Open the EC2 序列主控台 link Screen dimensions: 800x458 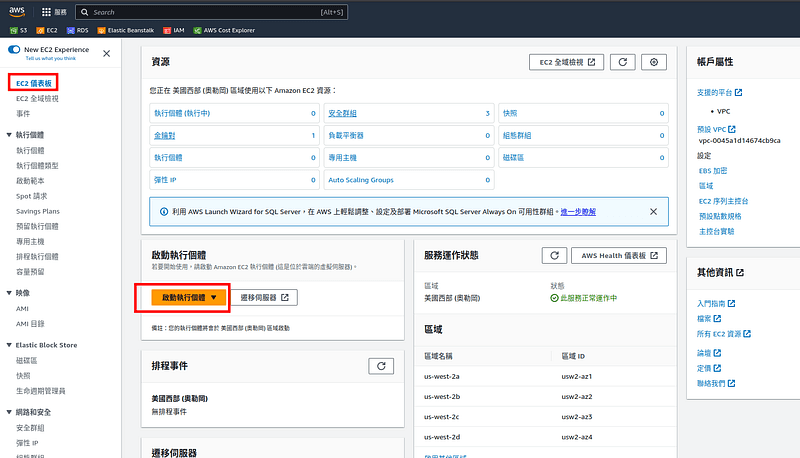point(723,201)
